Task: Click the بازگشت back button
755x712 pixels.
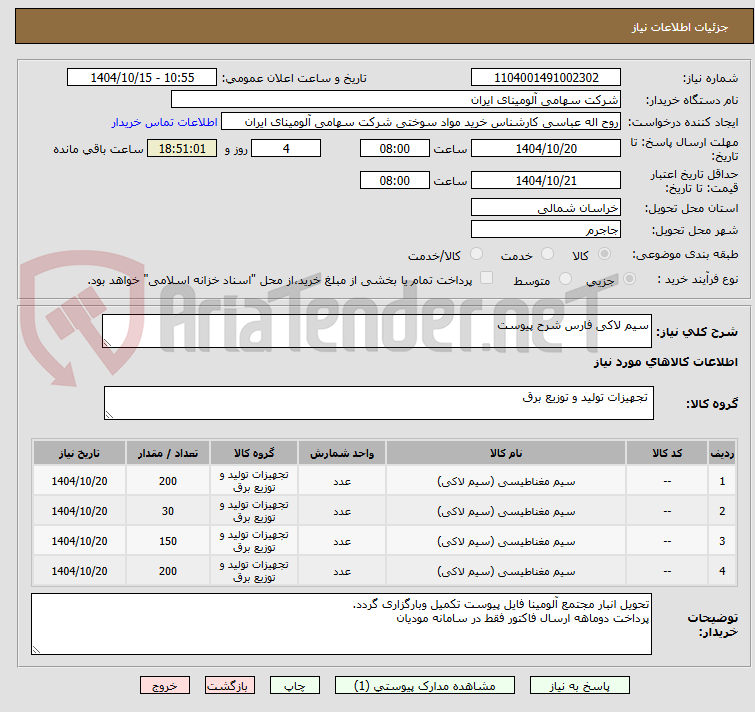Action: 230,685
